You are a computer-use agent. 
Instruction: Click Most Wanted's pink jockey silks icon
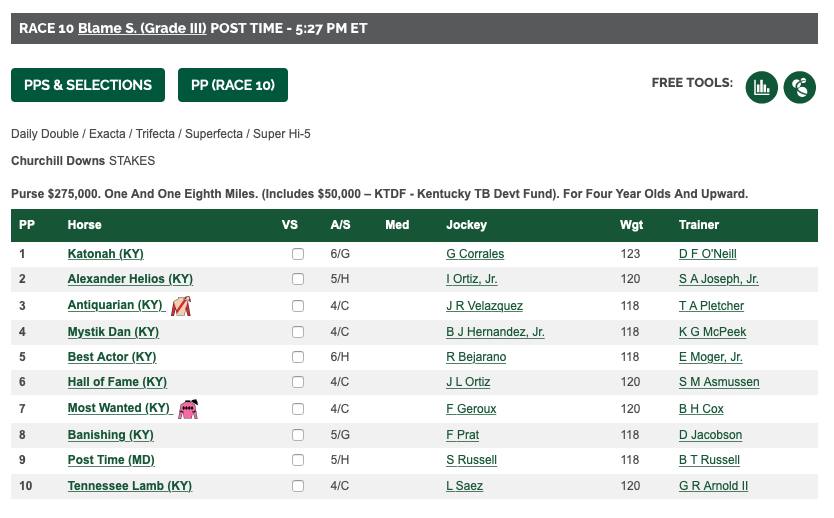coord(188,409)
